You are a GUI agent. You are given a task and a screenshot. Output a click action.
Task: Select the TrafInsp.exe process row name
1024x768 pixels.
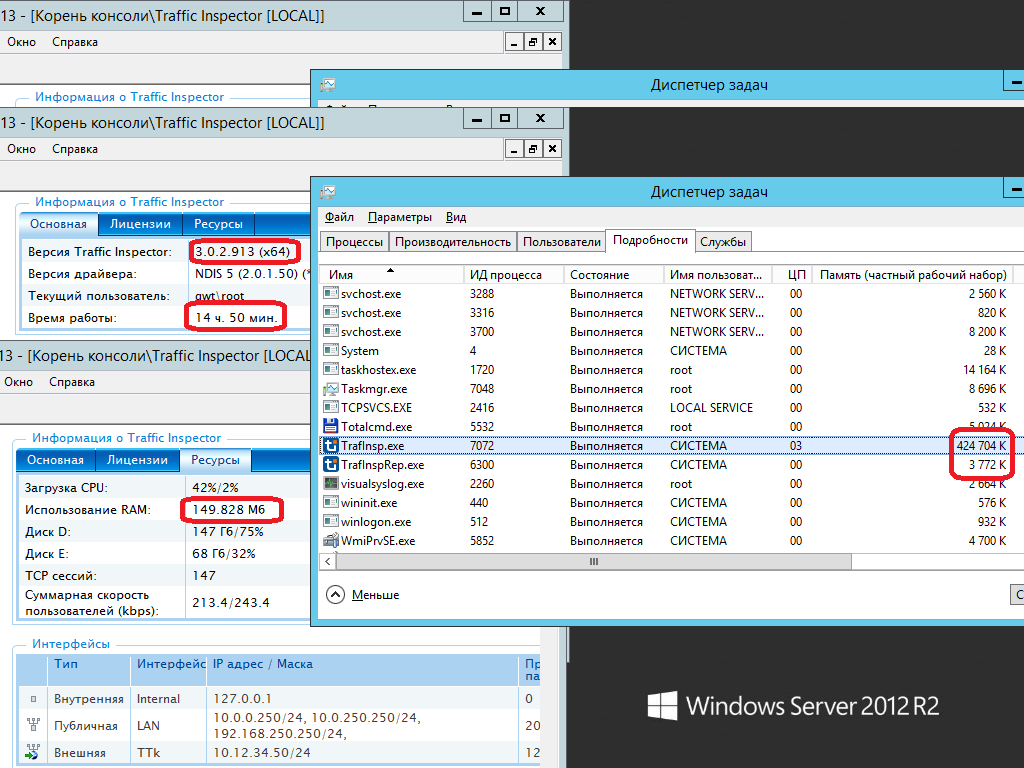pos(372,446)
